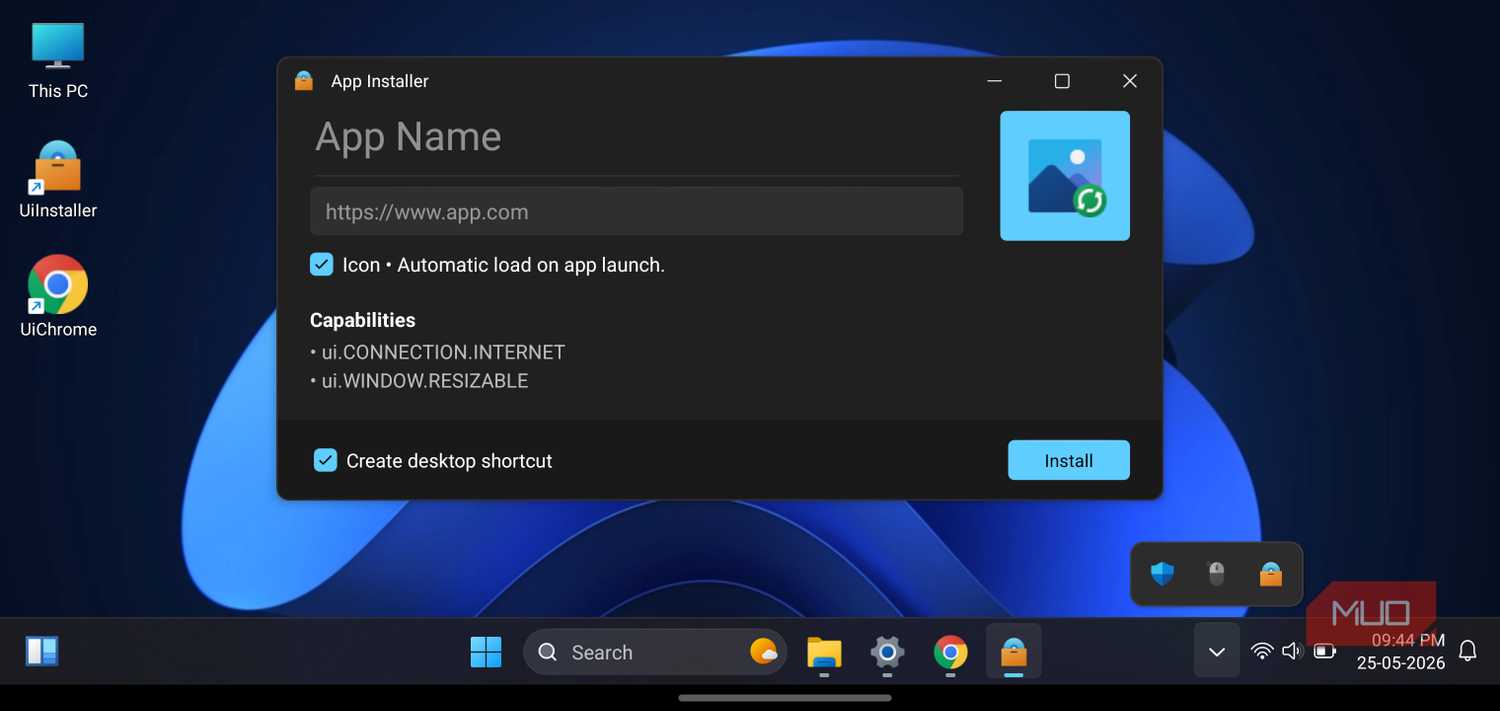Click the mouse icon in tray flyout
The width and height of the screenshot is (1500, 711).
(1216, 574)
